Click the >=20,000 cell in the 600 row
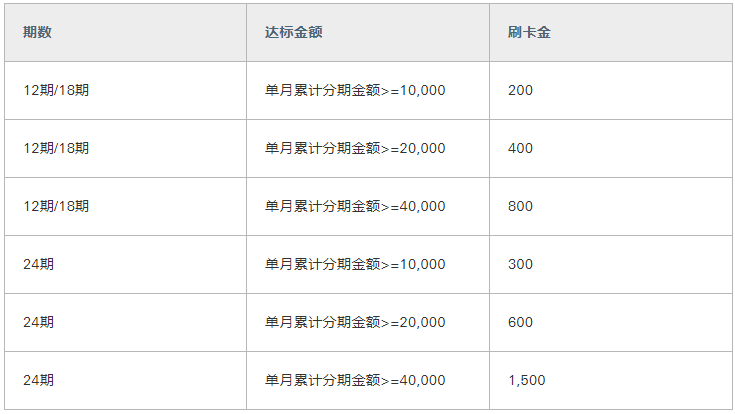The width and height of the screenshot is (735, 414). point(368,323)
